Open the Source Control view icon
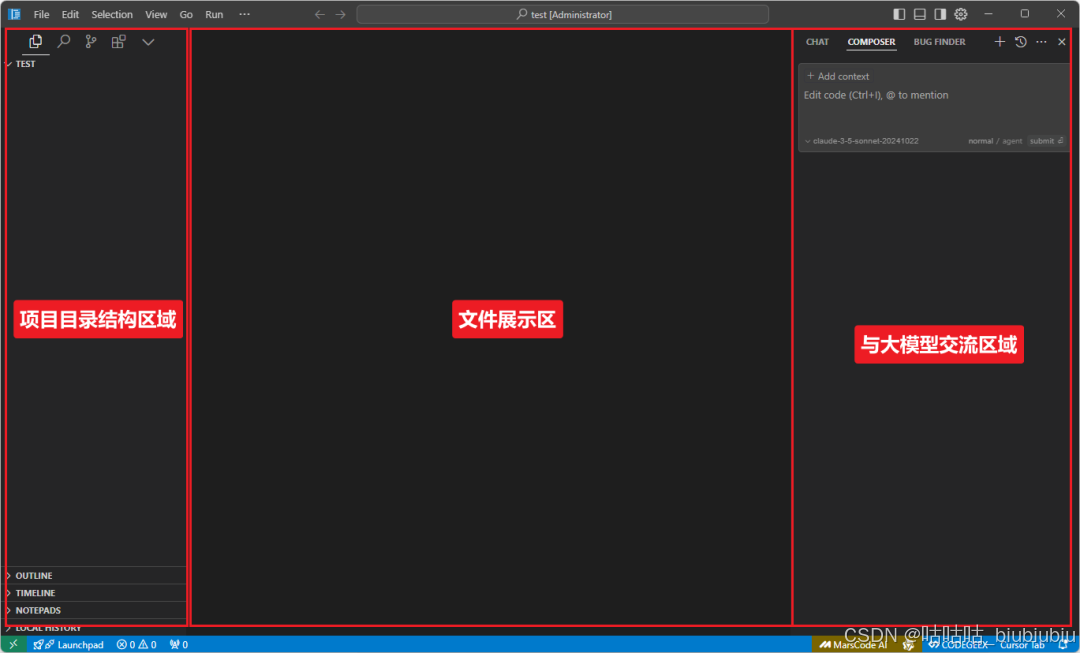 pyautogui.click(x=91, y=41)
